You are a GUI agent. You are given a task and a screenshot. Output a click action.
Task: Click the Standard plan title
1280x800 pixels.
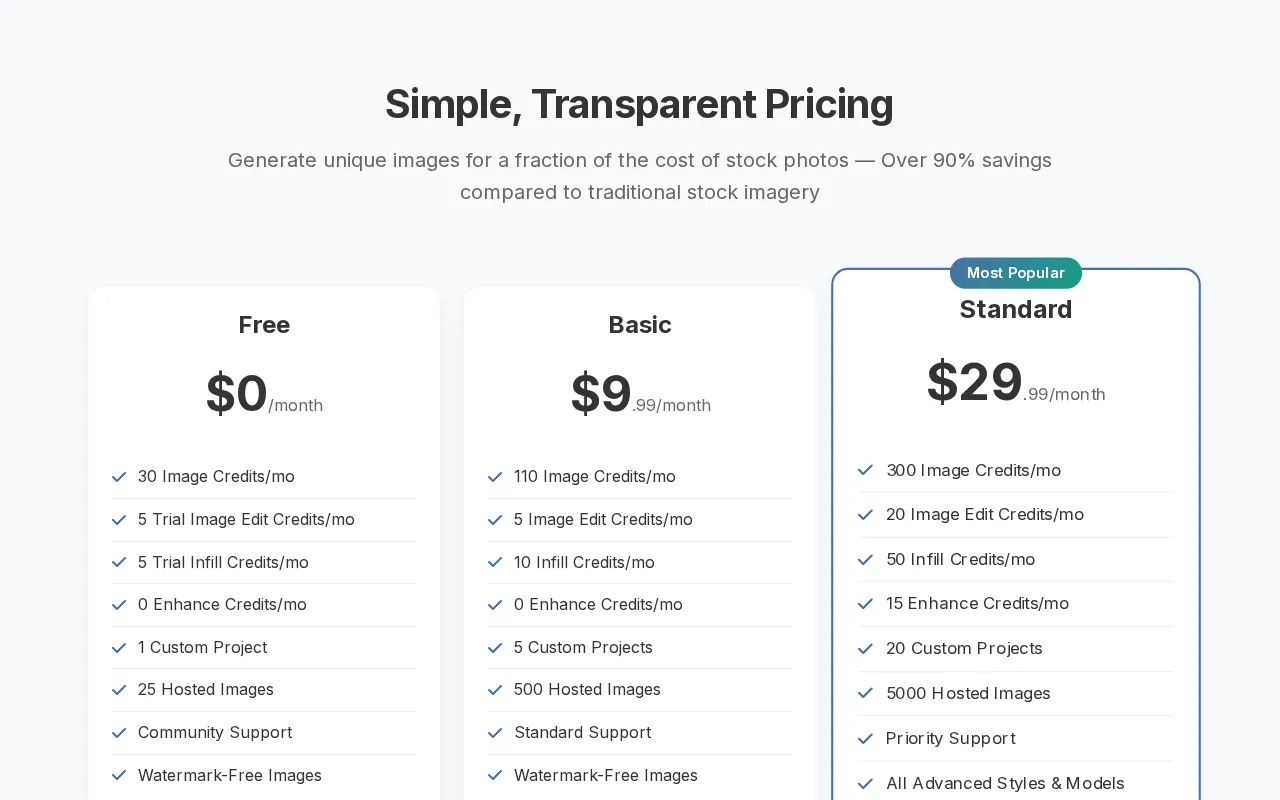(1016, 309)
